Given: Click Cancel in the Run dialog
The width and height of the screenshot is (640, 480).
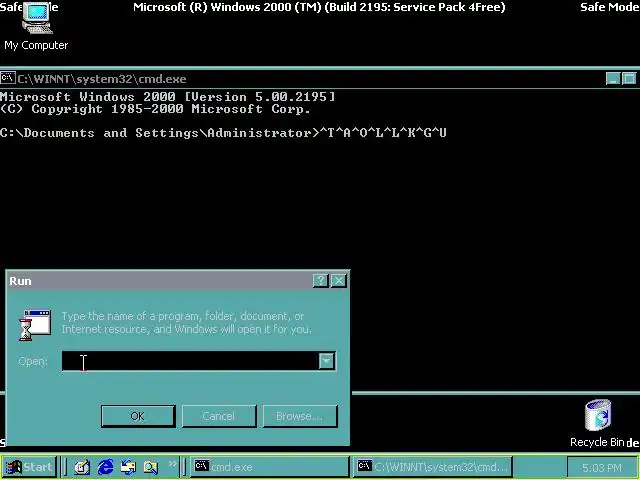Looking at the screenshot, I should [x=219, y=416].
